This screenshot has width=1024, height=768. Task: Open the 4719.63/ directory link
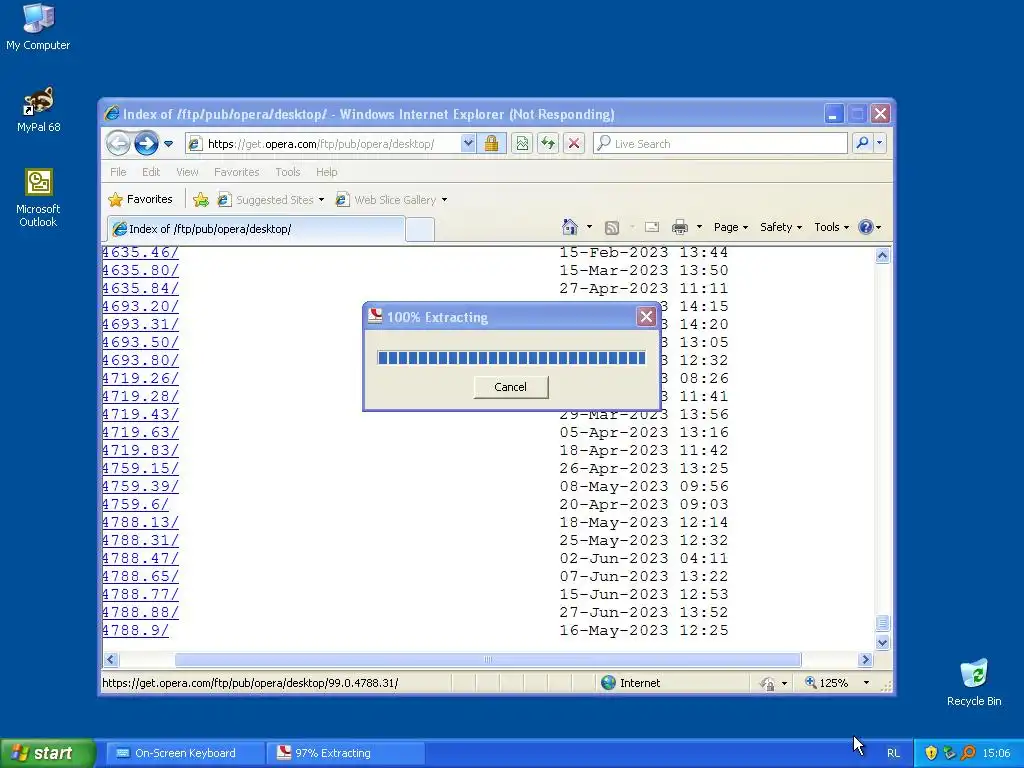click(x=140, y=432)
